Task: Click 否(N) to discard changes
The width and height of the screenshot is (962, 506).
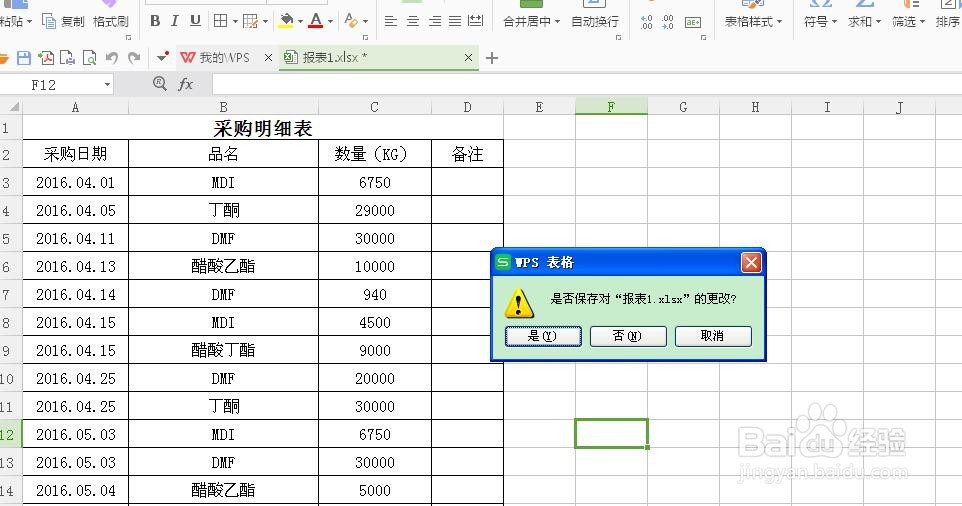Action: coord(628,336)
